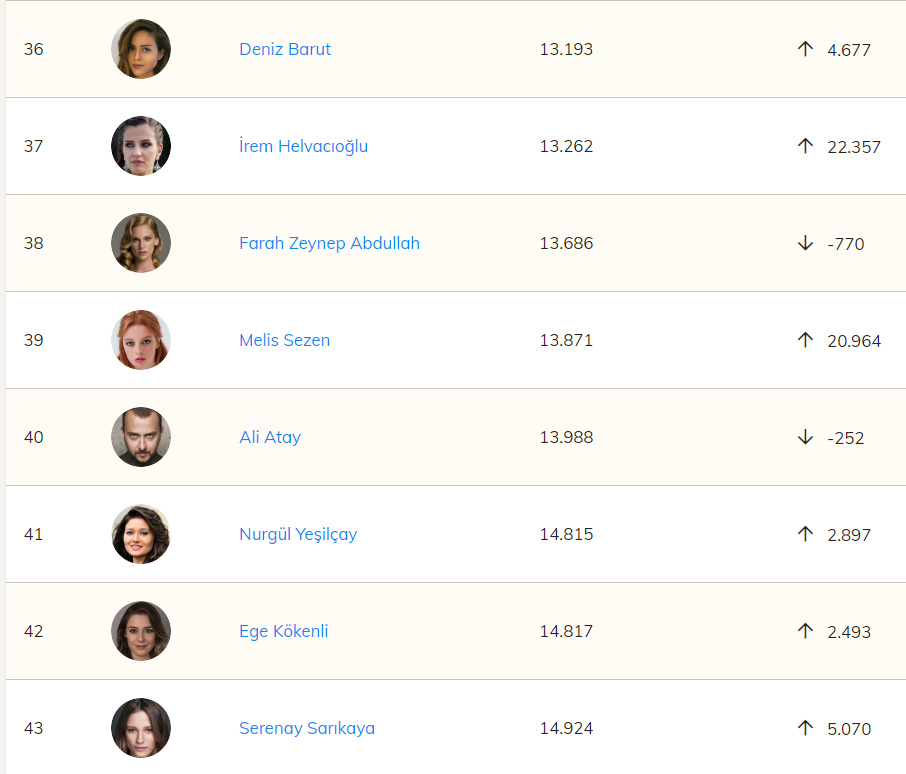Click the up arrow beside 2.897
This screenshot has height=774, width=906.
click(x=805, y=534)
